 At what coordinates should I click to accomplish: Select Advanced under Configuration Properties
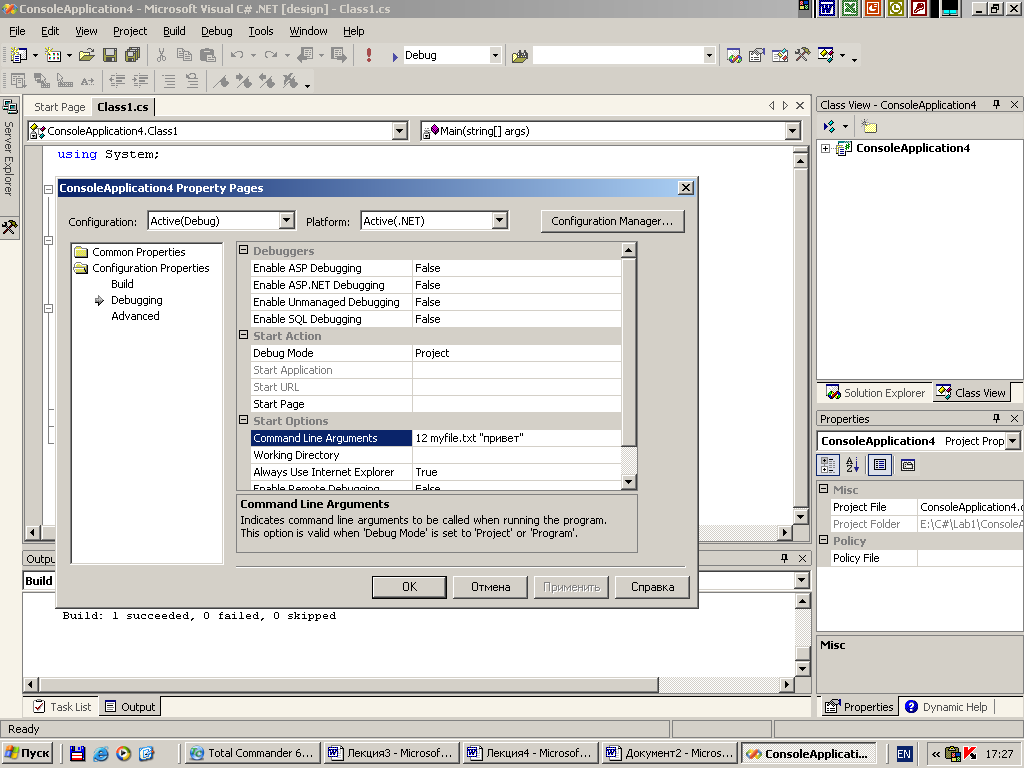click(x=135, y=316)
